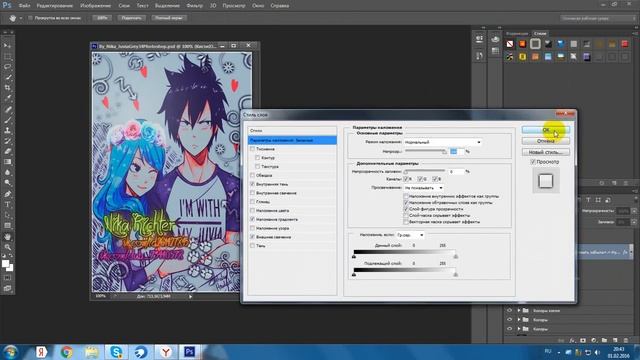Select the Quick Selection tool
Screen dimensions: 640x360
(7, 77)
